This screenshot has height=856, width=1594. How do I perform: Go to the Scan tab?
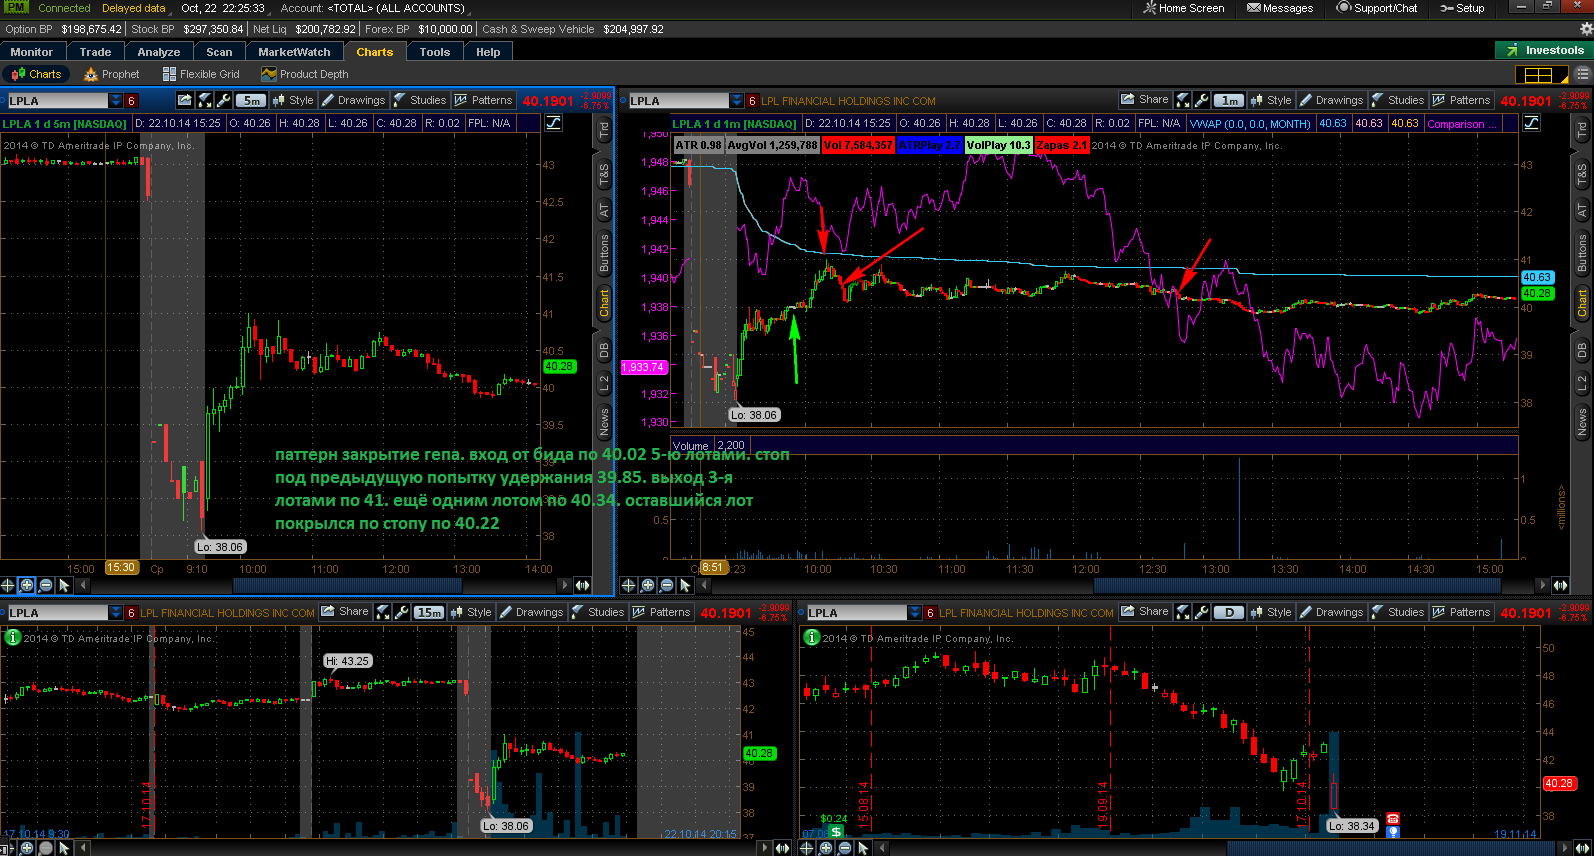point(219,52)
